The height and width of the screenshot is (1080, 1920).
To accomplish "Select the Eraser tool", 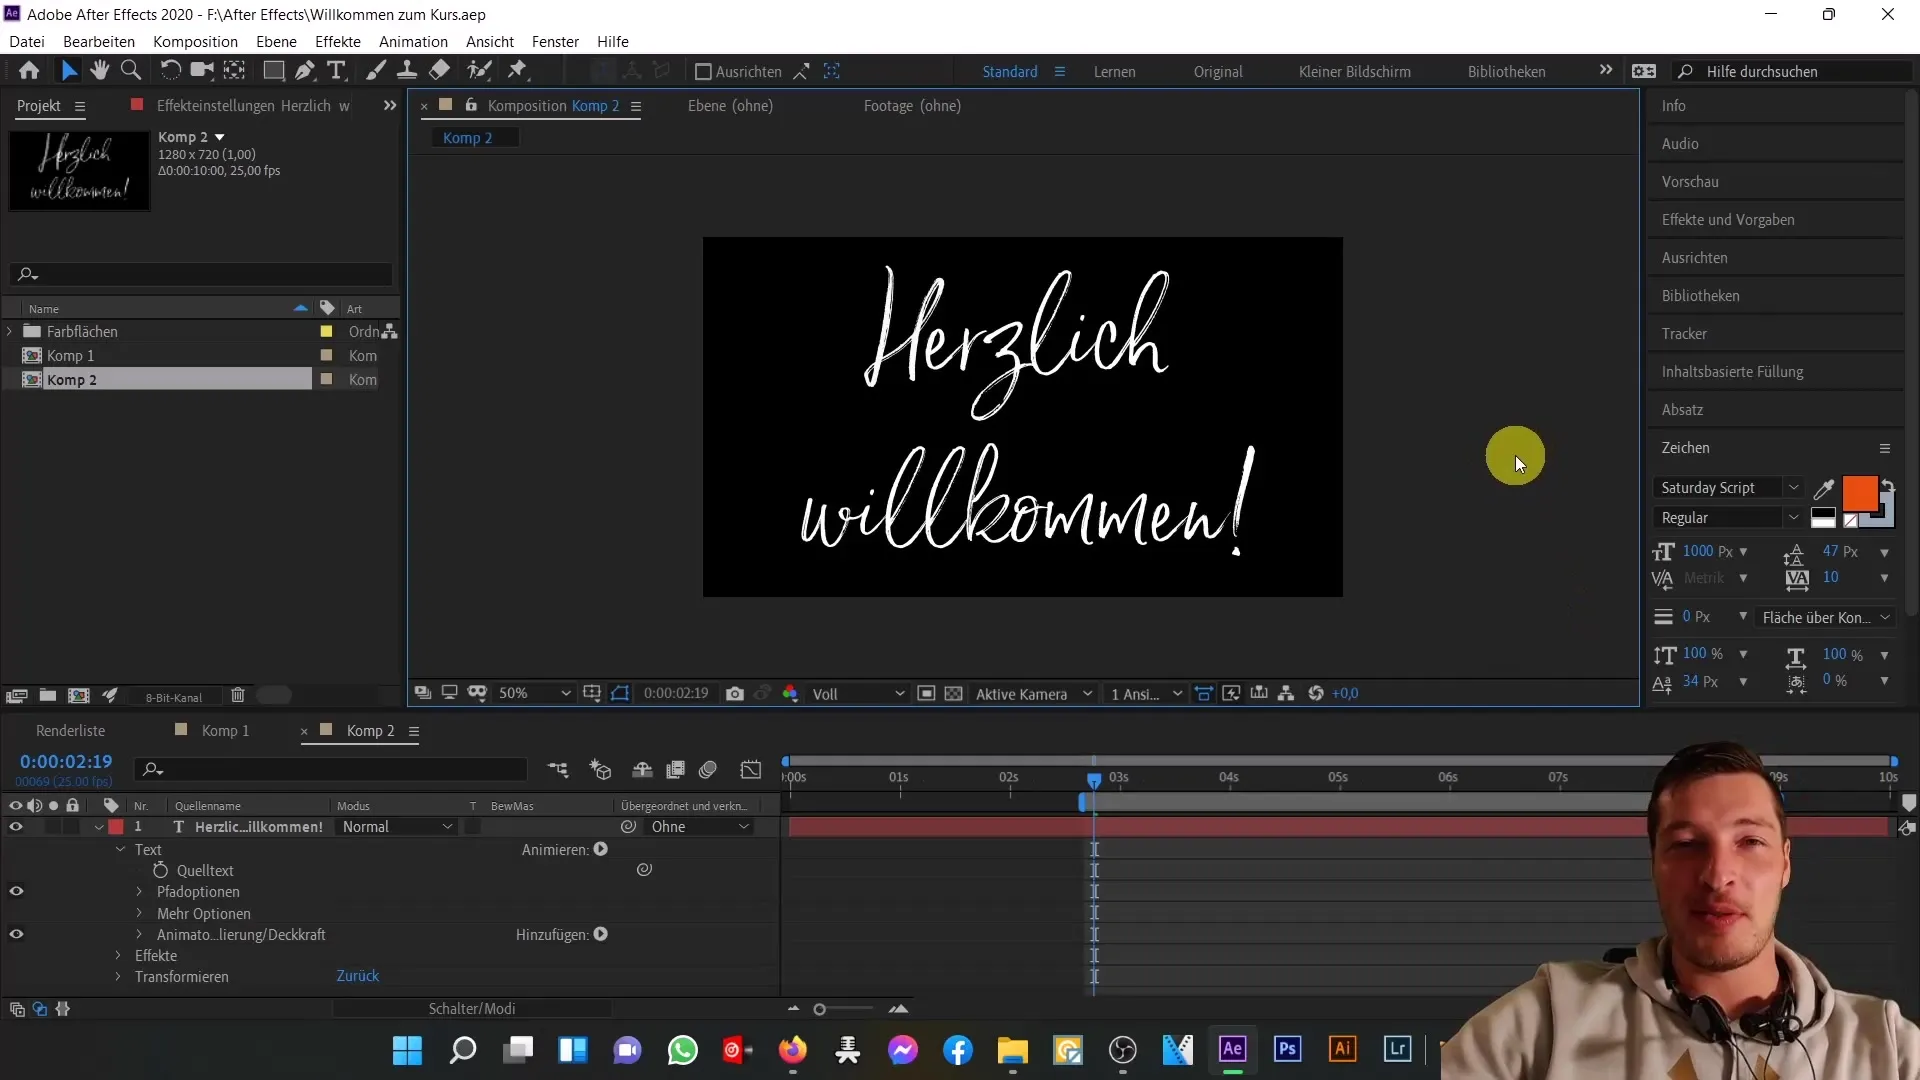I will coord(439,70).
